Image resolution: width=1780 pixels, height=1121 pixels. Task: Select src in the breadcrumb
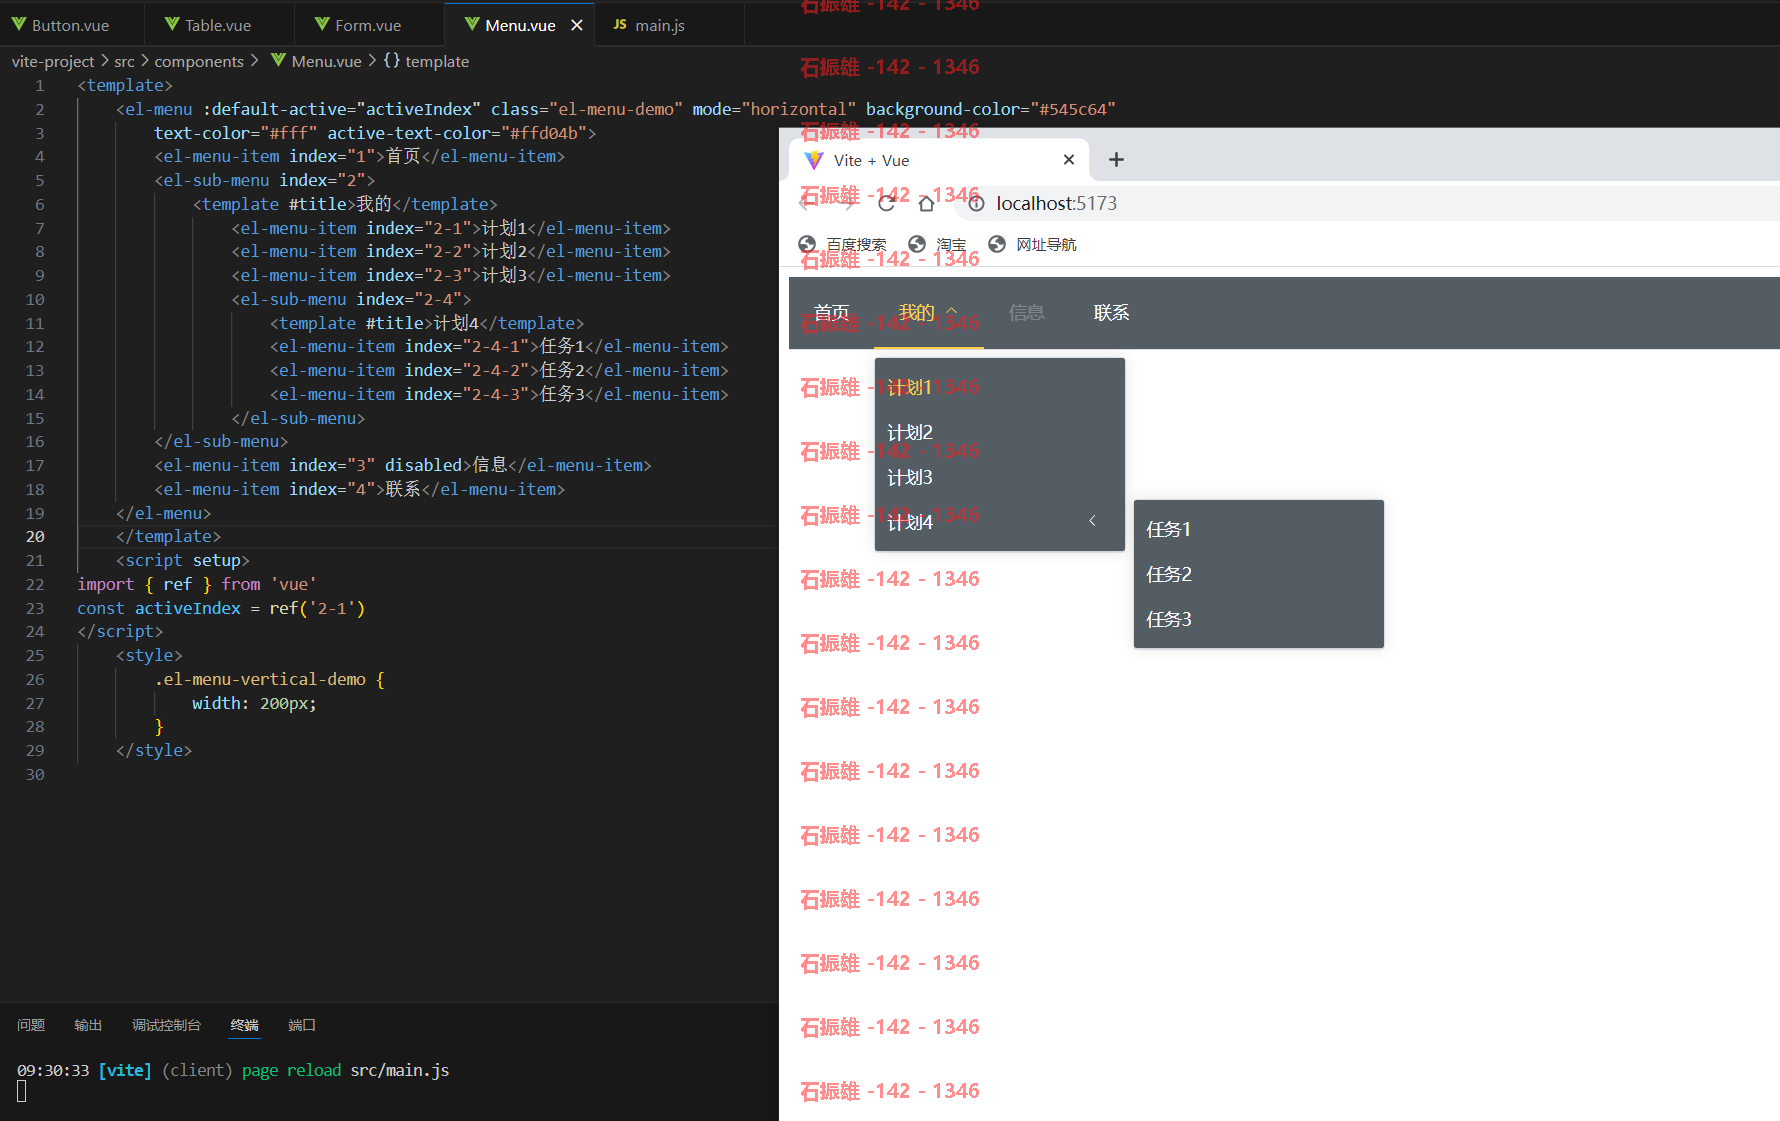(124, 61)
